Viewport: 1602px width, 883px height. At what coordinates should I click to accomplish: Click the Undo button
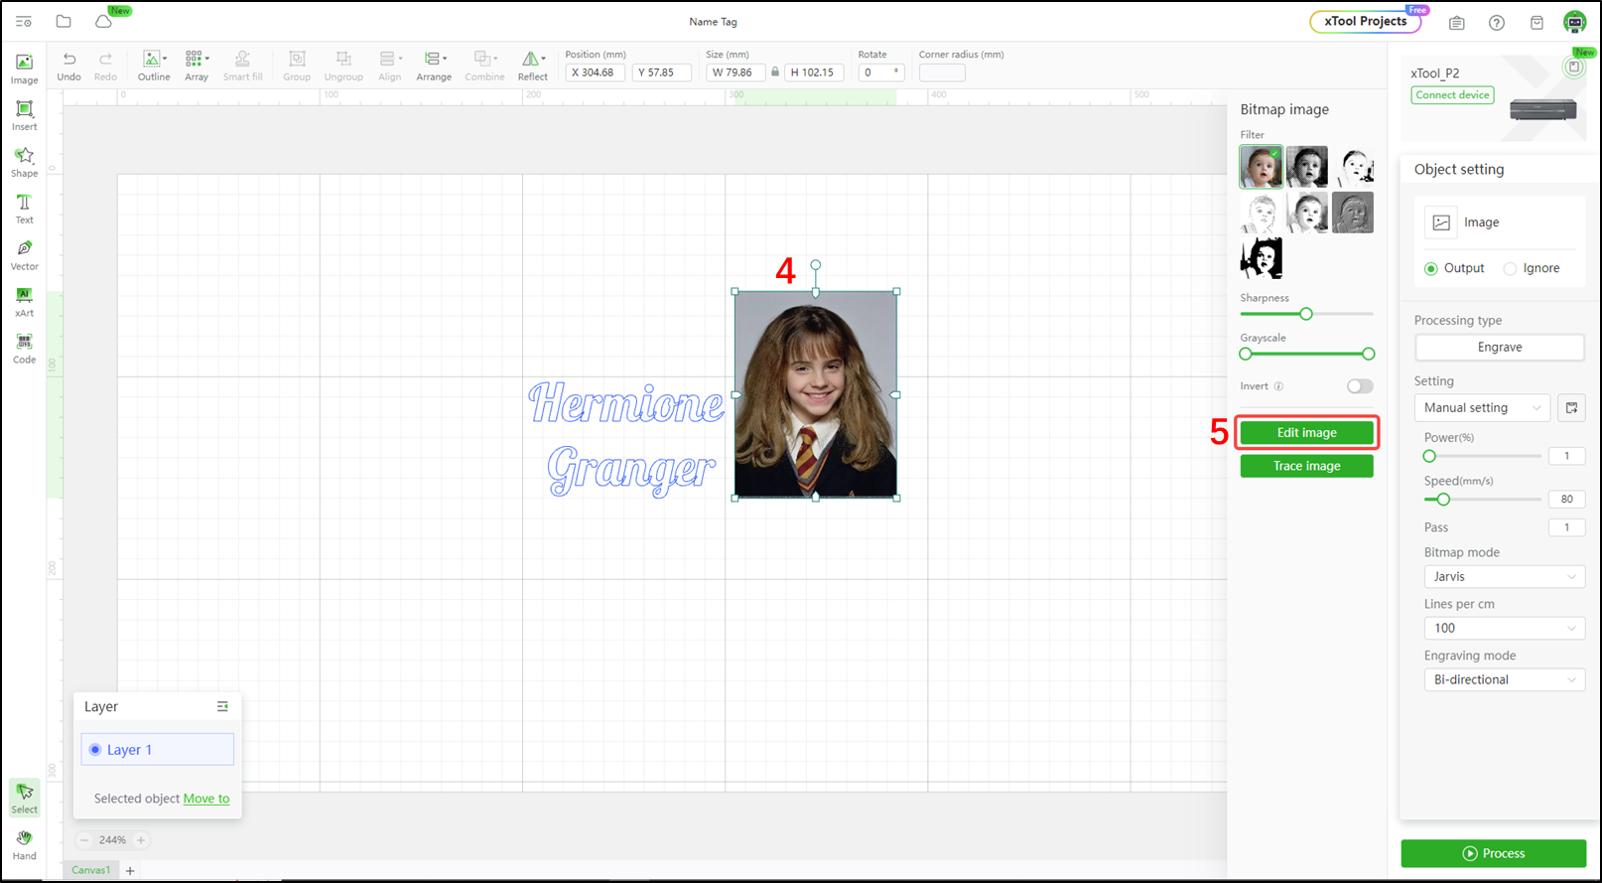pos(69,66)
